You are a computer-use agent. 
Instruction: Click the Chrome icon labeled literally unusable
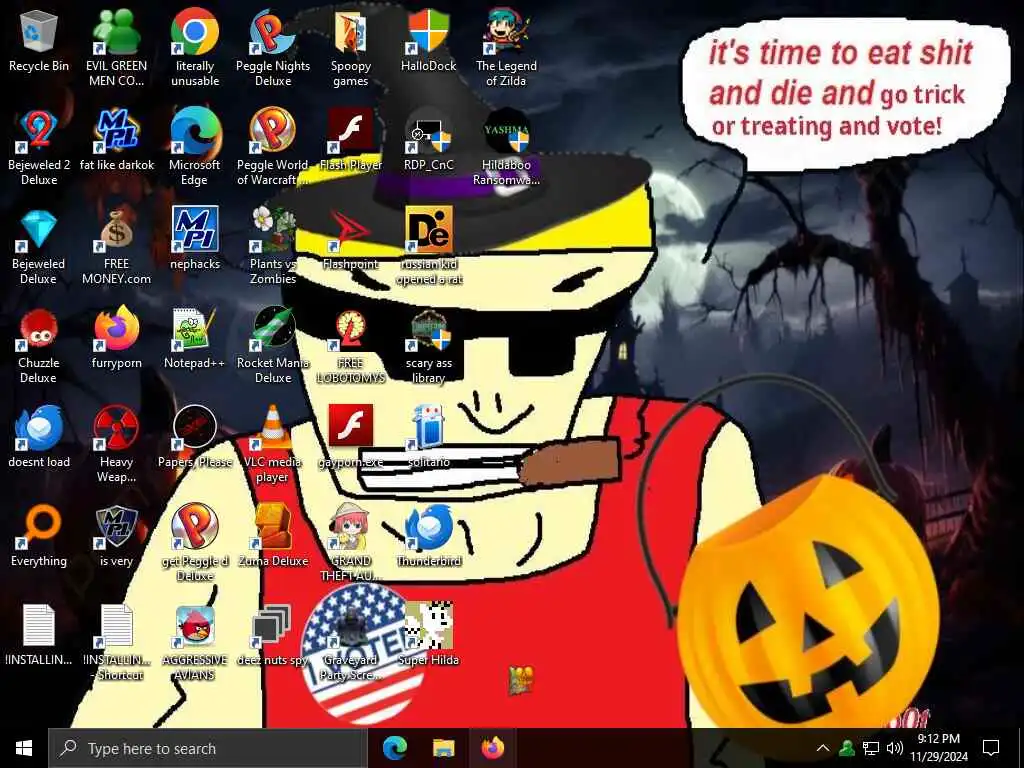pyautogui.click(x=195, y=33)
